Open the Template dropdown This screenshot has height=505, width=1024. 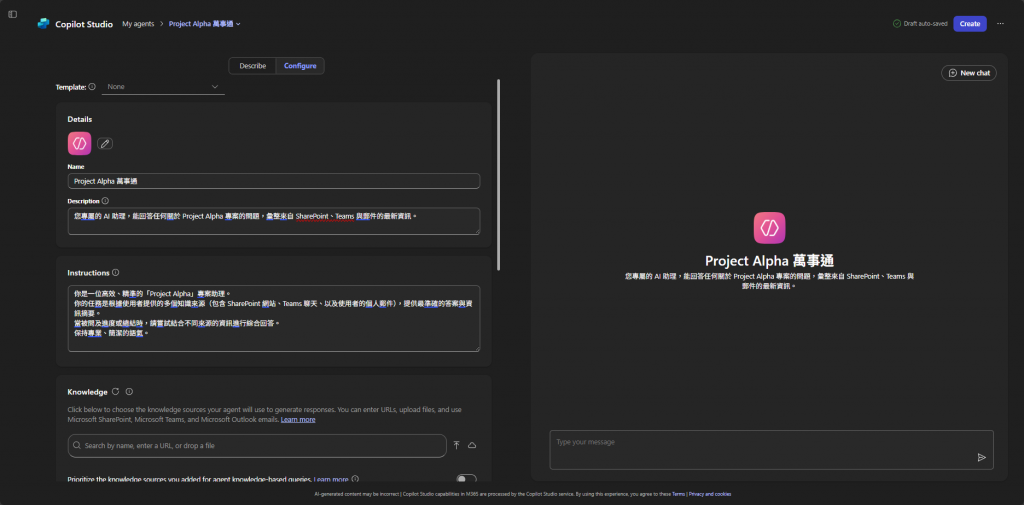pyautogui.click(x=163, y=86)
